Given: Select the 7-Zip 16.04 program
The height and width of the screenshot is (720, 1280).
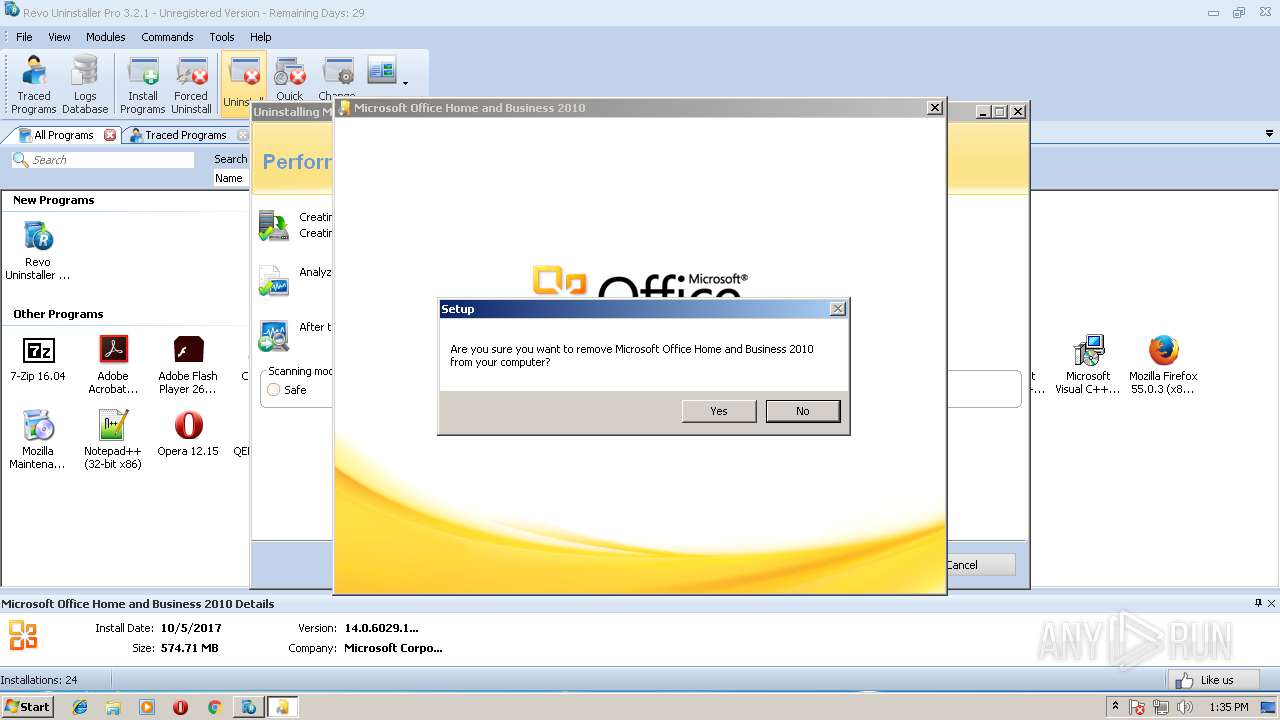Looking at the screenshot, I should (x=38, y=360).
